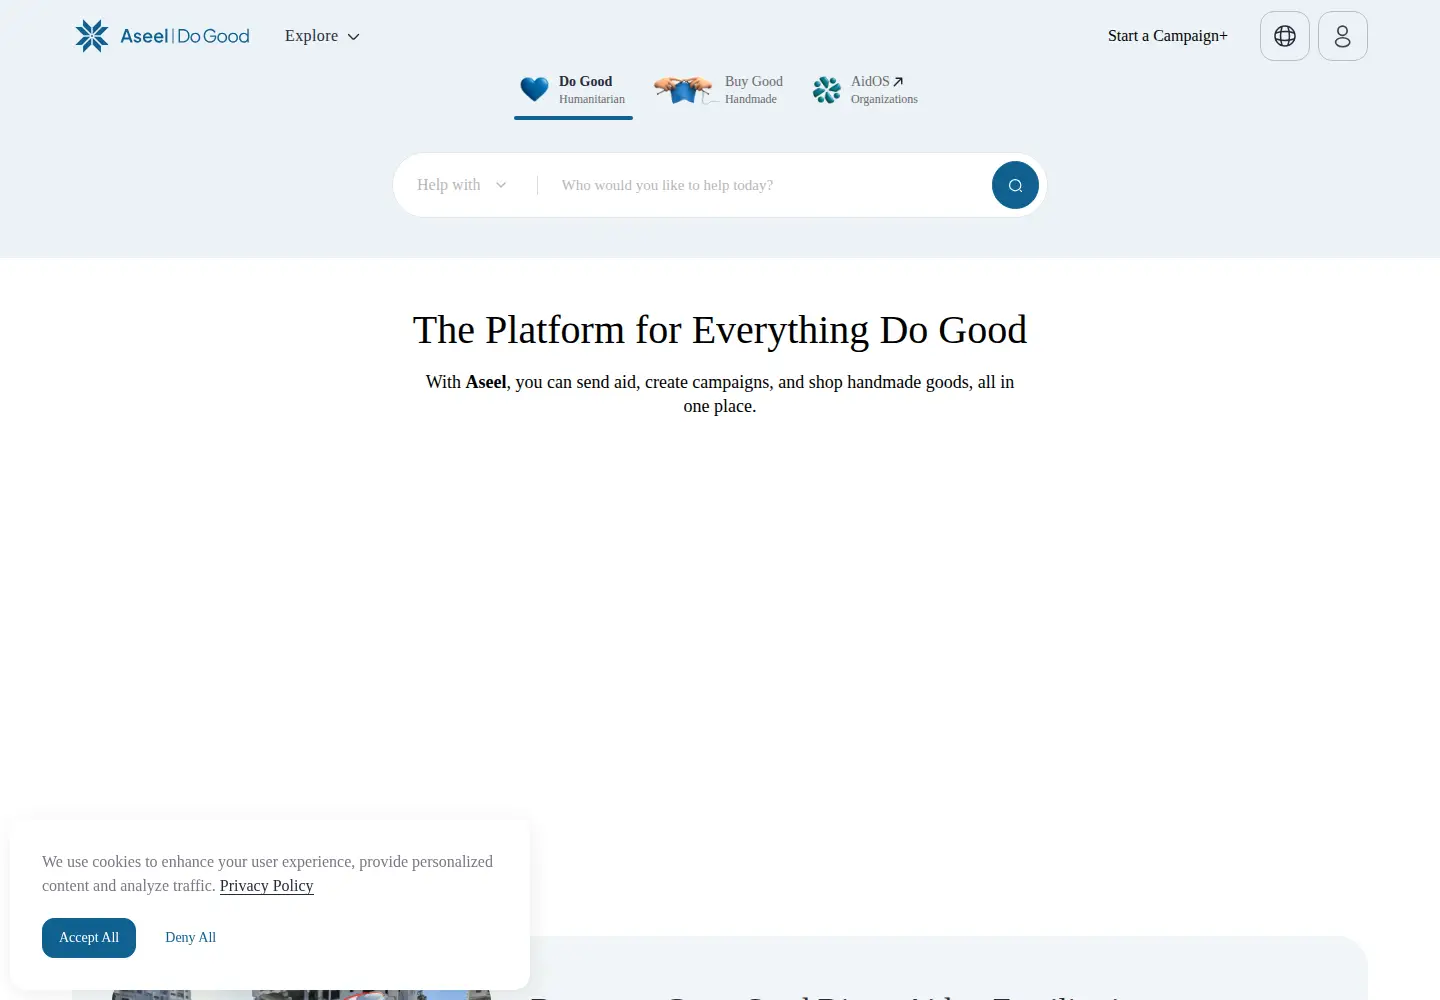Screen dimensions: 1440x1000
Task: Click the Aseel | Do Good wordmark
Action: (x=185, y=36)
